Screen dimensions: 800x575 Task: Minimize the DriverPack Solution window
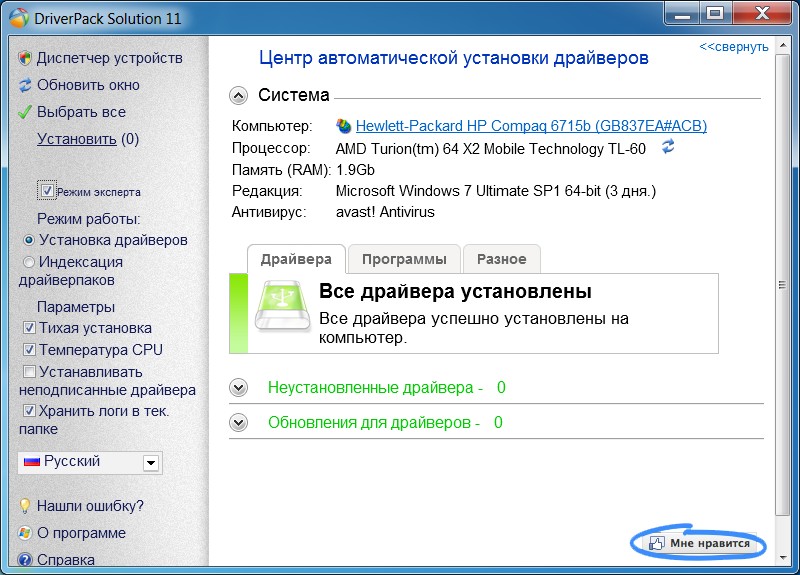[682, 14]
